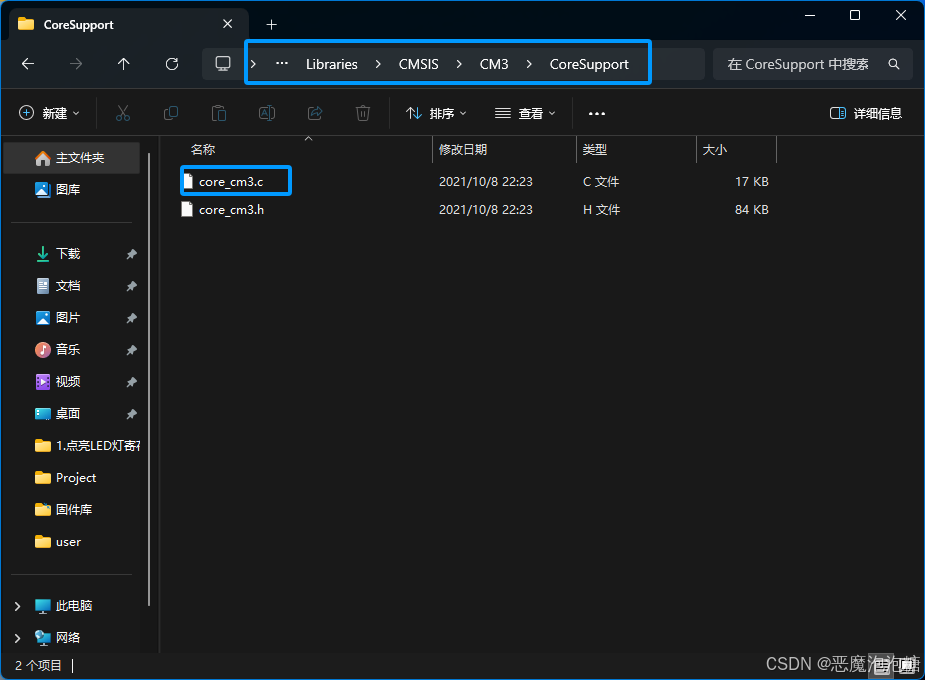925x680 pixels.
Task: Unpin 视频 using its pin icon
Action: [x=131, y=382]
